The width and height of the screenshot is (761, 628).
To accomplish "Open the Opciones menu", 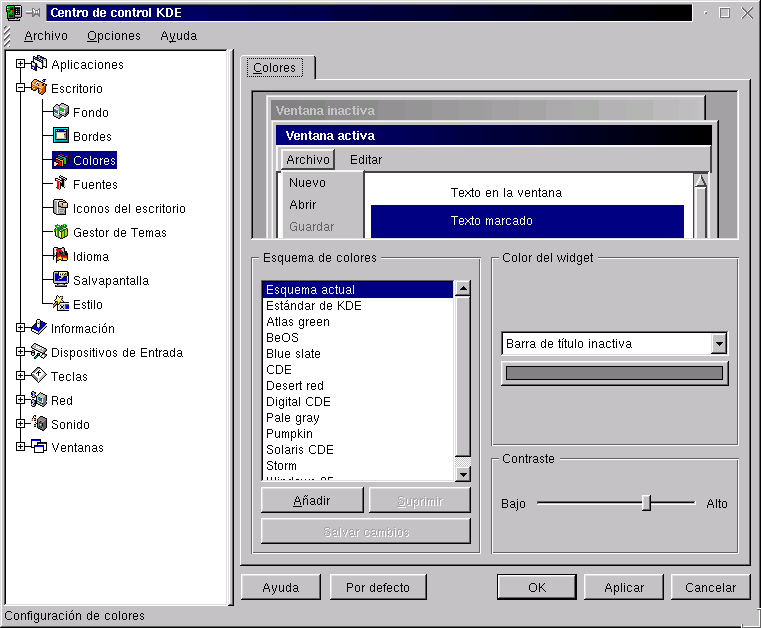I will pyautogui.click(x=113, y=35).
